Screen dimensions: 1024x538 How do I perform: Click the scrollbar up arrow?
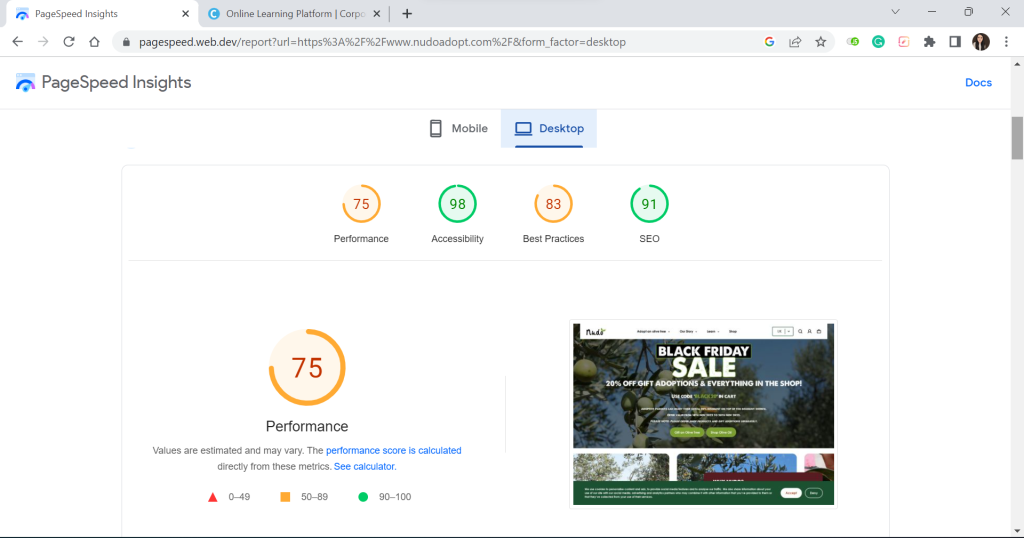[x=1017, y=64]
